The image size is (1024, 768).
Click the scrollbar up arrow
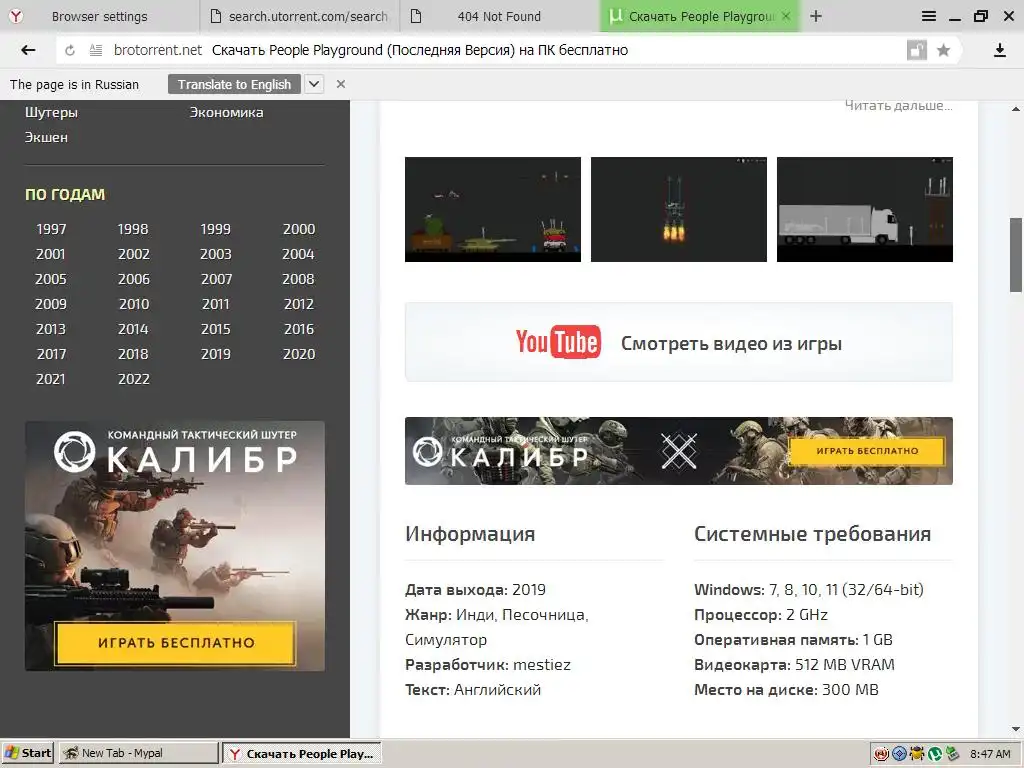[x=1016, y=108]
